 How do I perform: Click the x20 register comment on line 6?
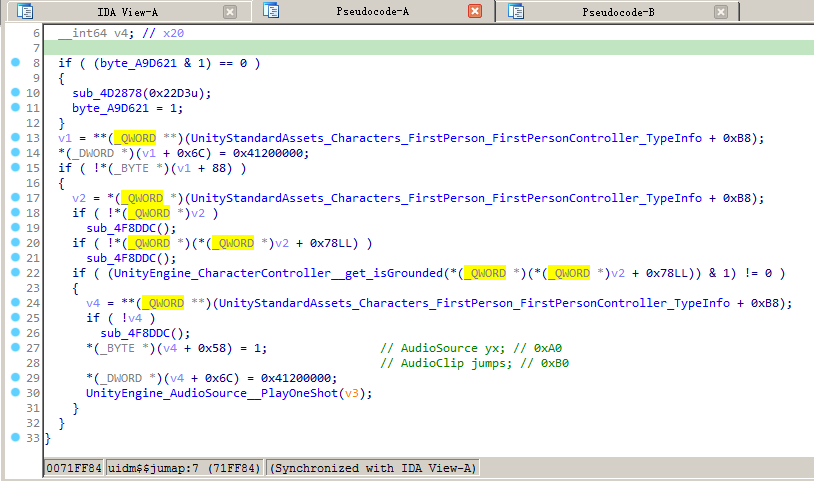point(163,33)
